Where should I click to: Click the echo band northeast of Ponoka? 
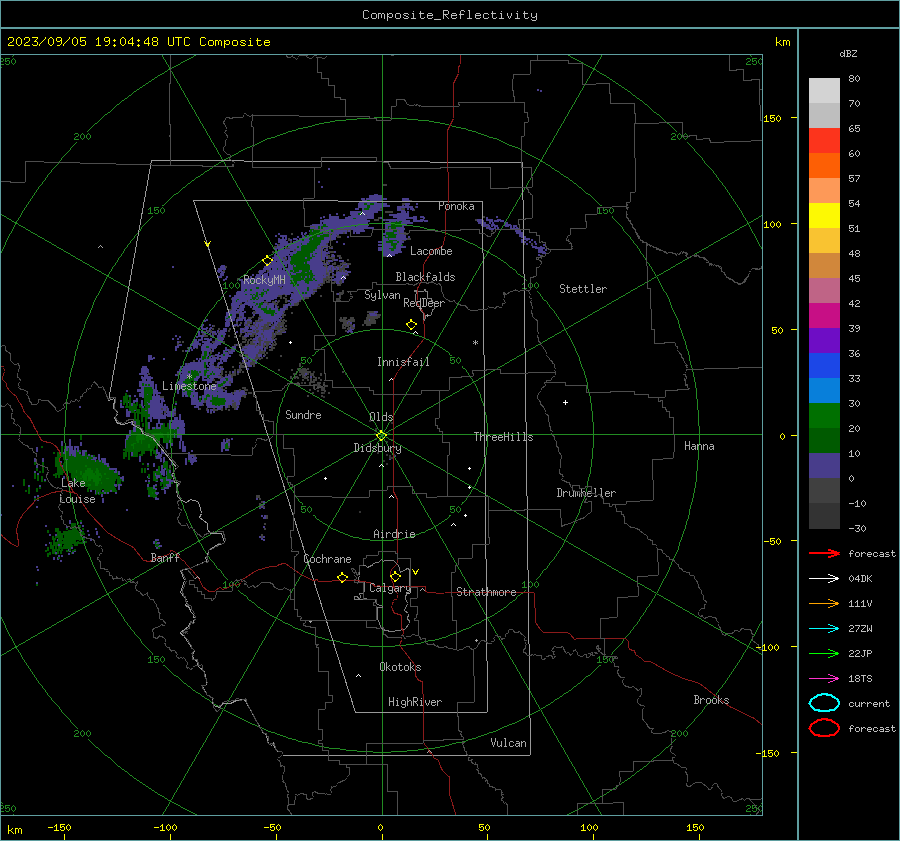point(513,232)
